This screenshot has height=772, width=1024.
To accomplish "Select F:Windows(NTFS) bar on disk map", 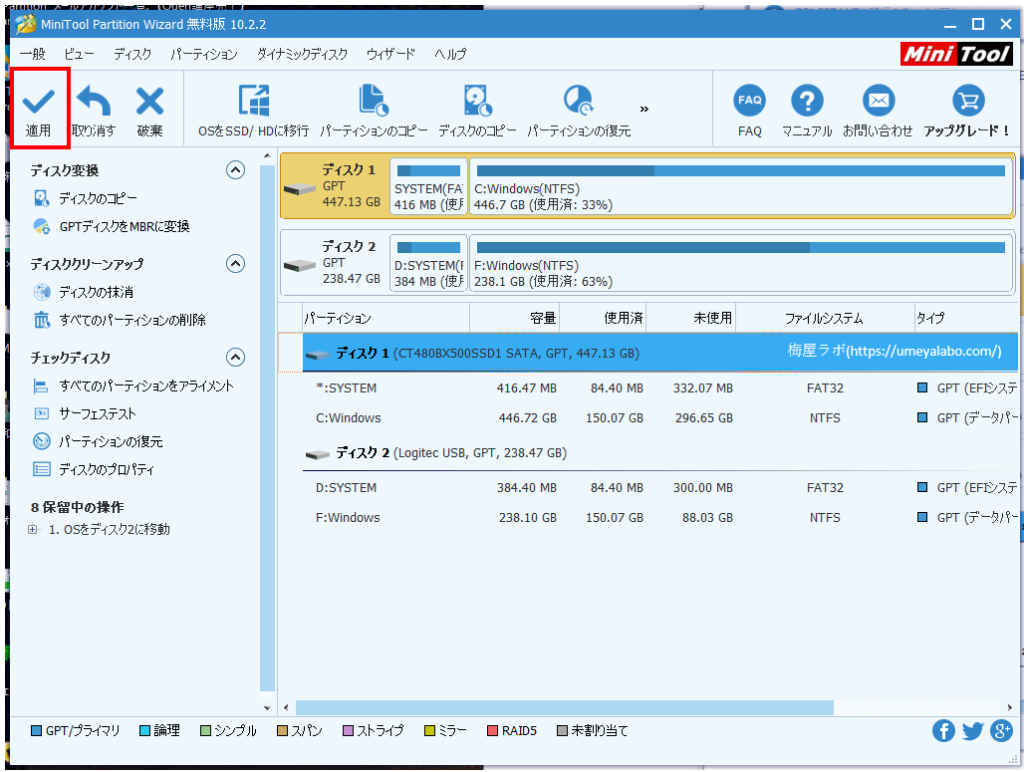I will [741, 264].
